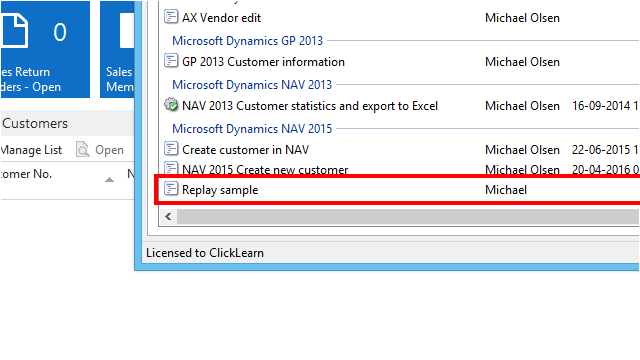640x360 pixels.
Task: Click the Open magnifier icon under Customers
Action: coord(82,149)
